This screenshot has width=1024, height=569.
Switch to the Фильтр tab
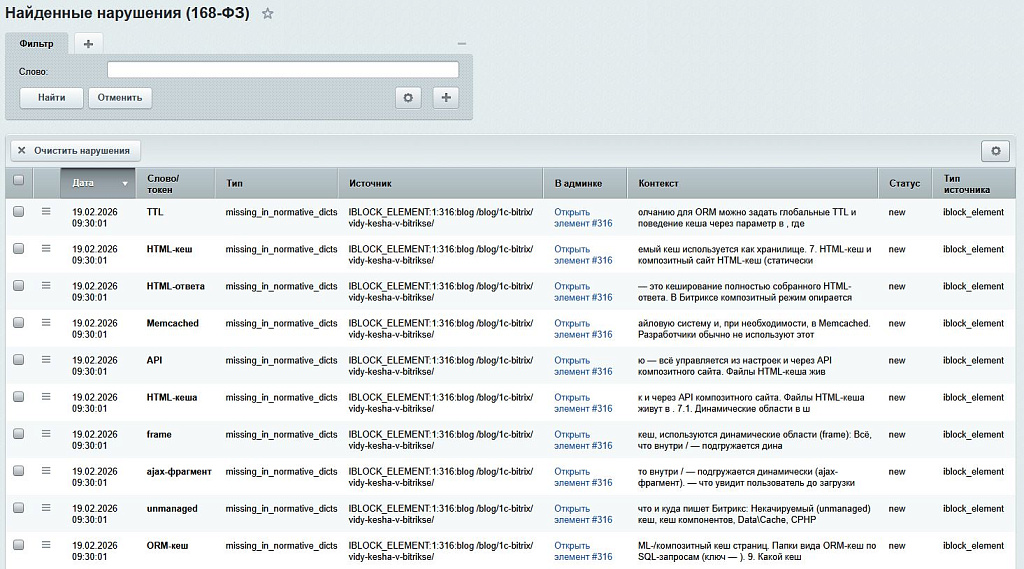[36, 44]
